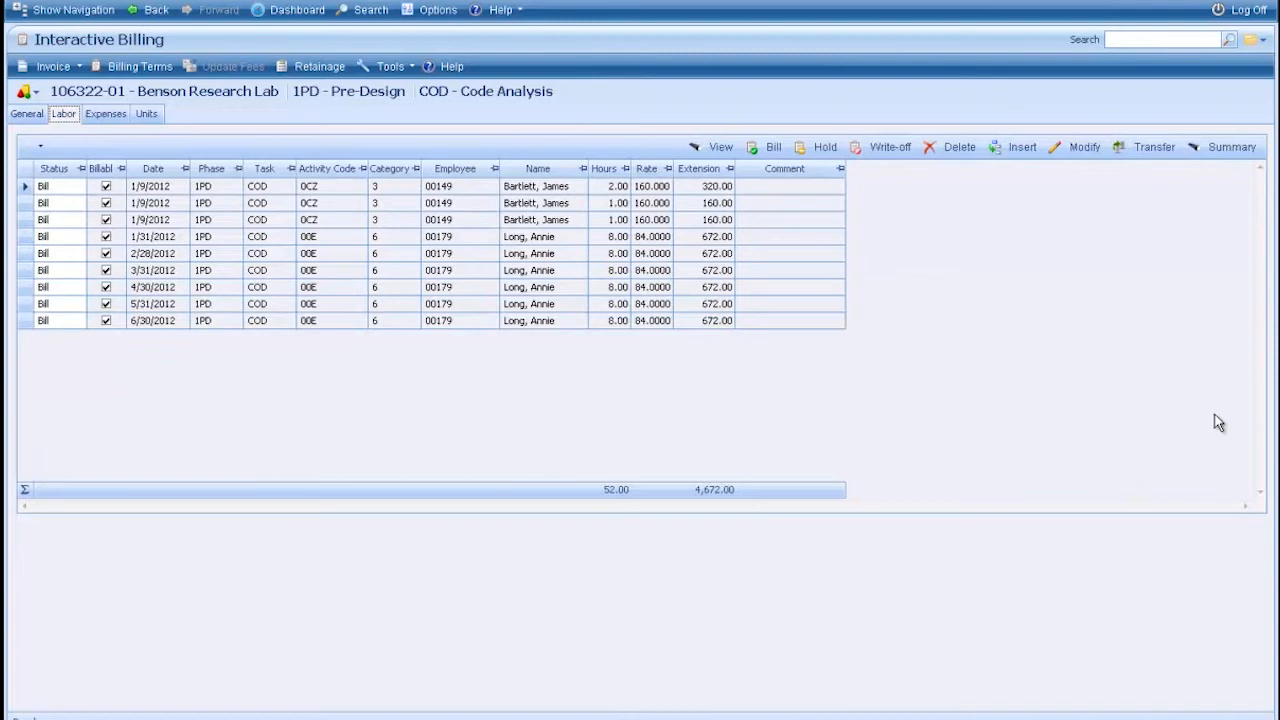
Task: Open the small grid options arrow above Status
Action: [x=41, y=147]
